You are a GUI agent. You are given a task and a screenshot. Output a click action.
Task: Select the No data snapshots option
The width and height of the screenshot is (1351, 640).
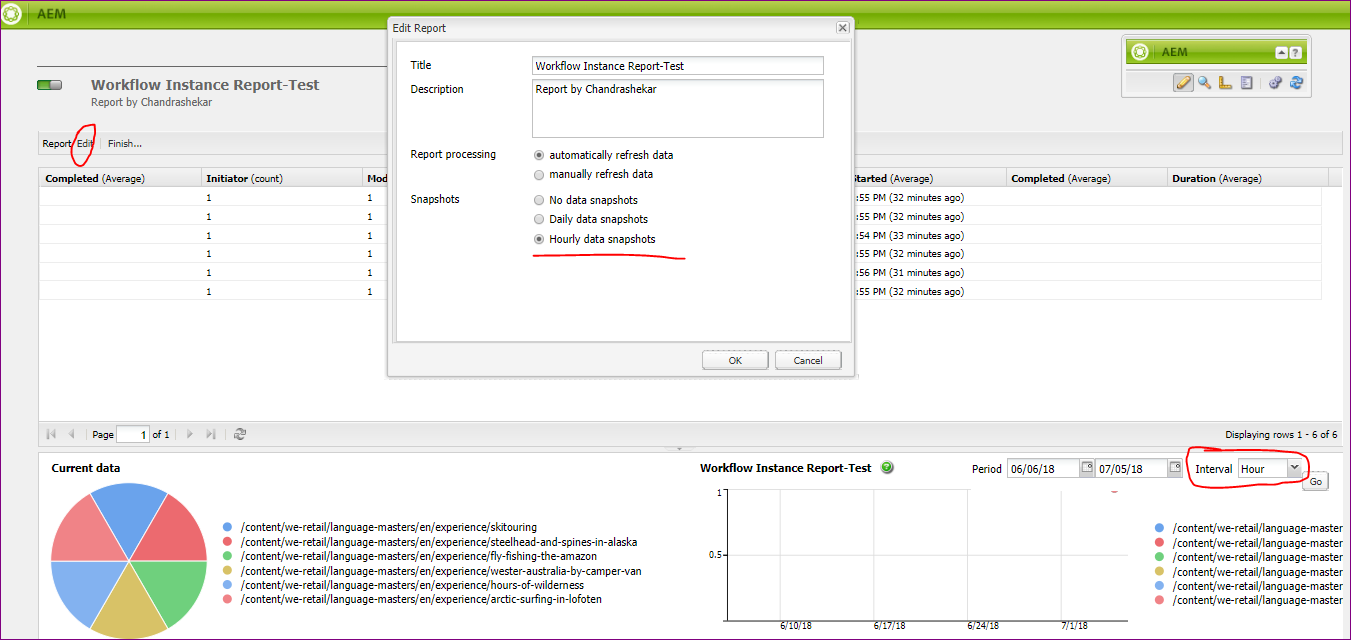(x=539, y=199)
